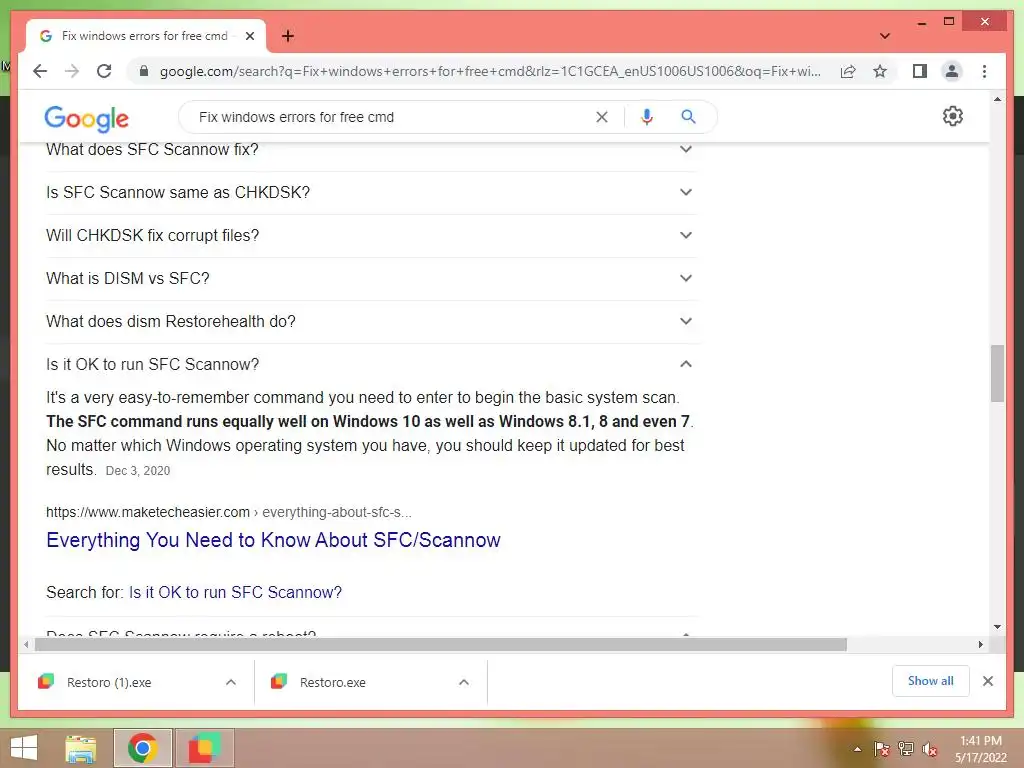This screenshot has height=768, width=1024.
Task: Open 'Everything You Need to Know About SFC/Scannow'
Action: (x=273, y=540)
